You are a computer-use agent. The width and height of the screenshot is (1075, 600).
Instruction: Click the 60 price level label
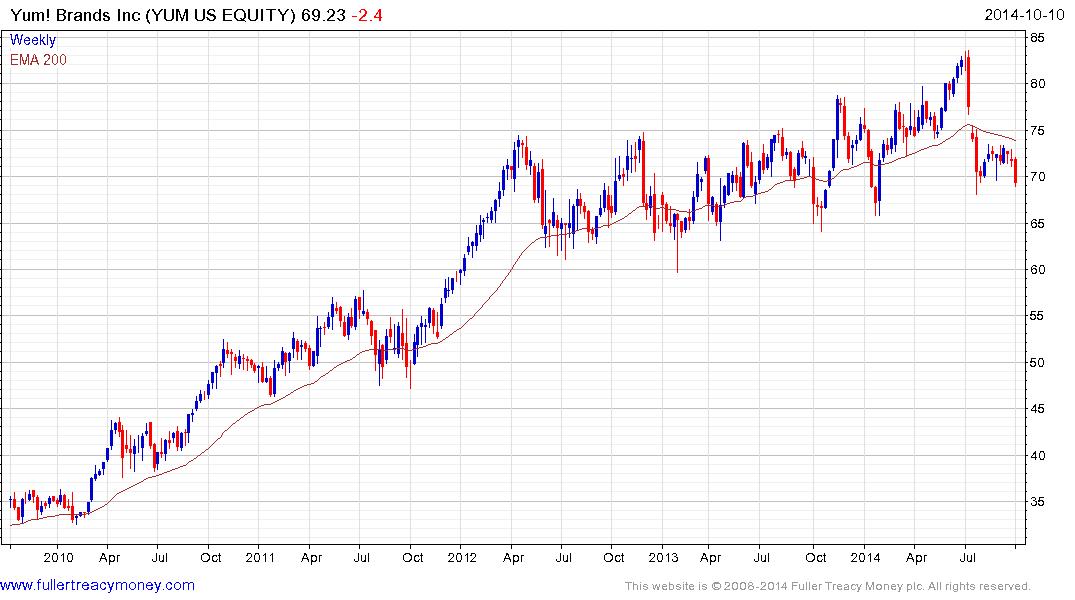point(1038,270)
